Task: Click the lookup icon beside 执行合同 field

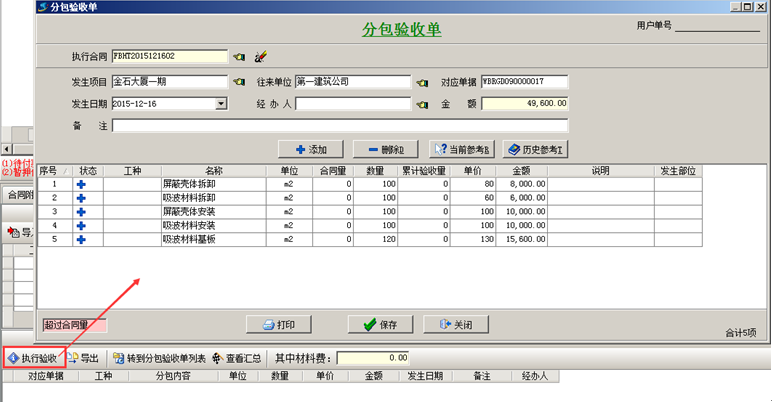Action: coord(239,56)
